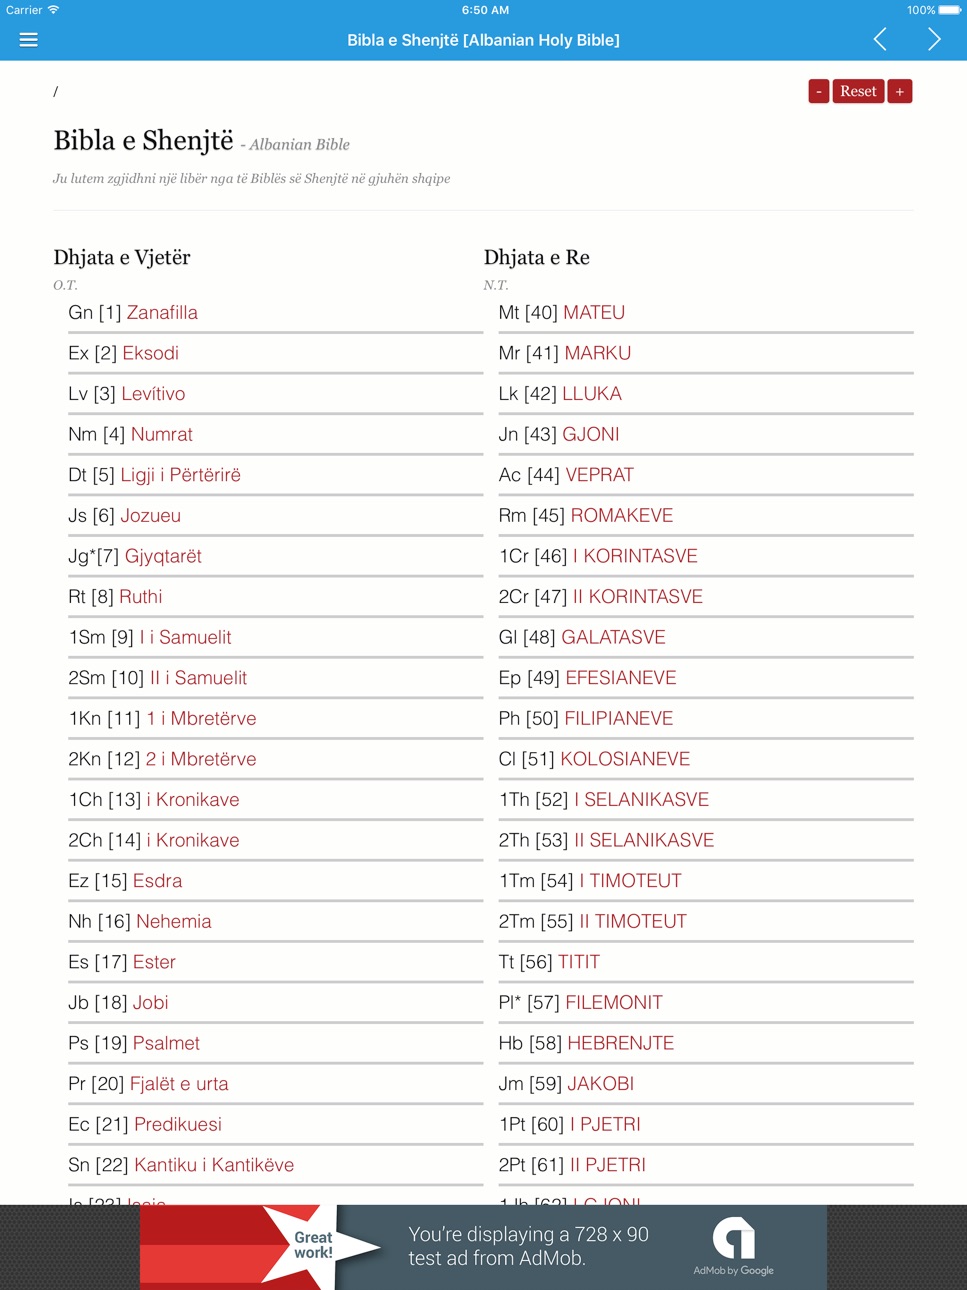The image size is (967, 1290).
Task: Choose I KORINTASVE from the list
Action: click(x=636, y=556)
